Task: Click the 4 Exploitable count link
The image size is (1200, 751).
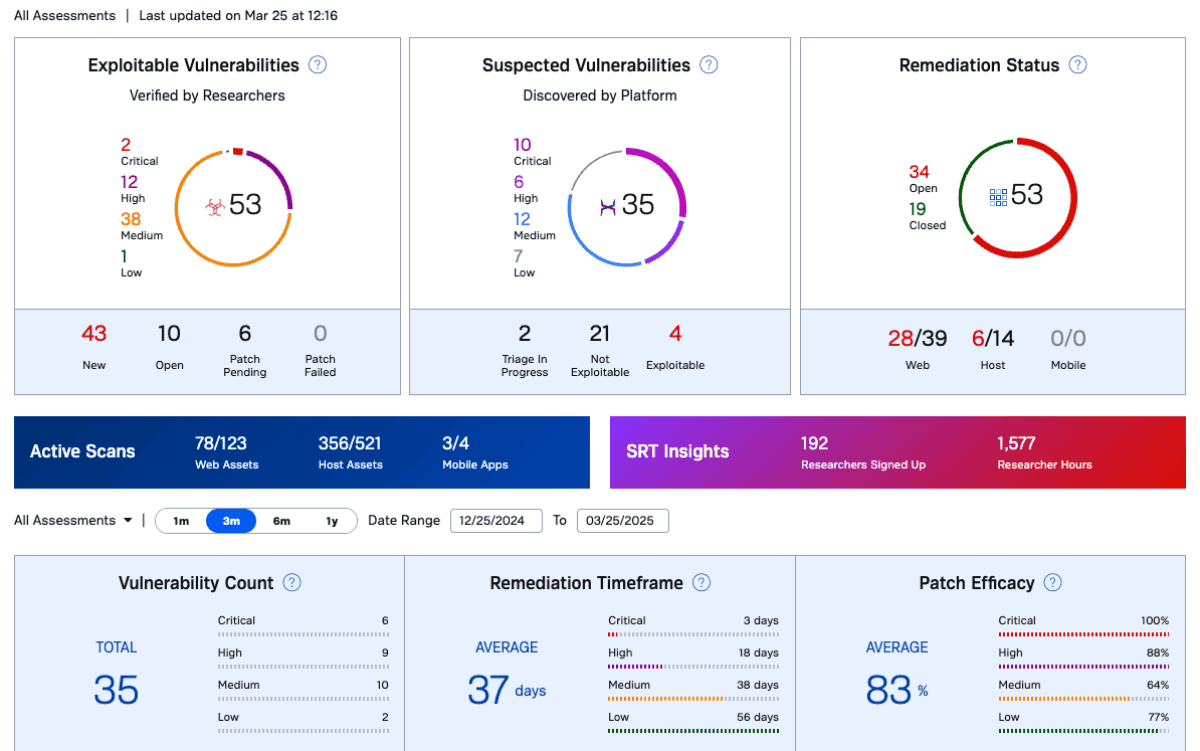Action: pos(675,334)
